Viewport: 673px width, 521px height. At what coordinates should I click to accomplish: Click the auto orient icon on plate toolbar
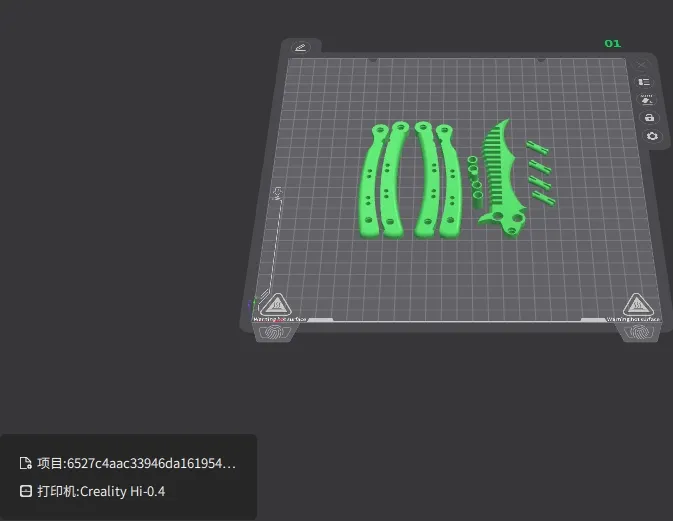pyautogui.click(x=646, y=100)
